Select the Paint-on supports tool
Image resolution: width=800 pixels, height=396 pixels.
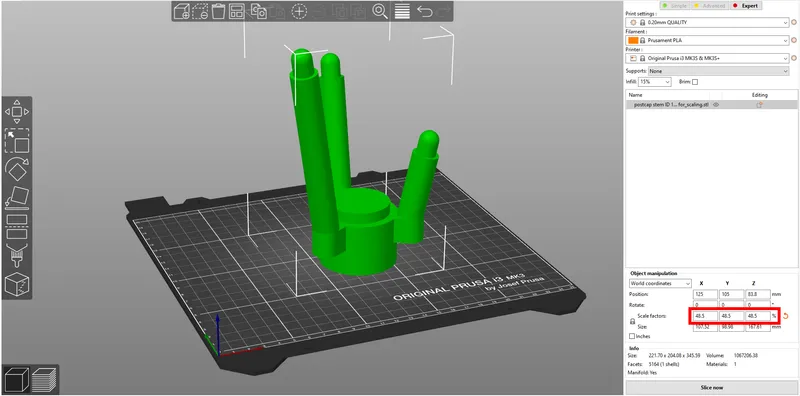coord(17,256)
